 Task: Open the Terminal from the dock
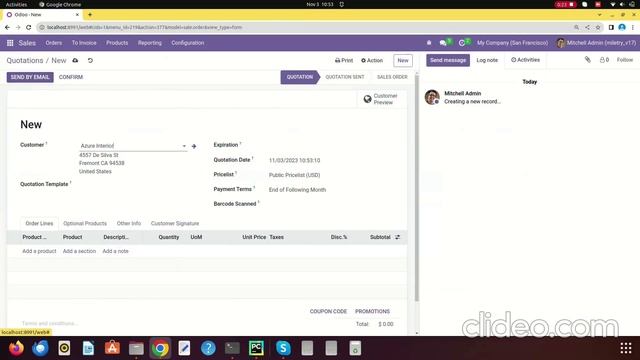pos(232,348)
